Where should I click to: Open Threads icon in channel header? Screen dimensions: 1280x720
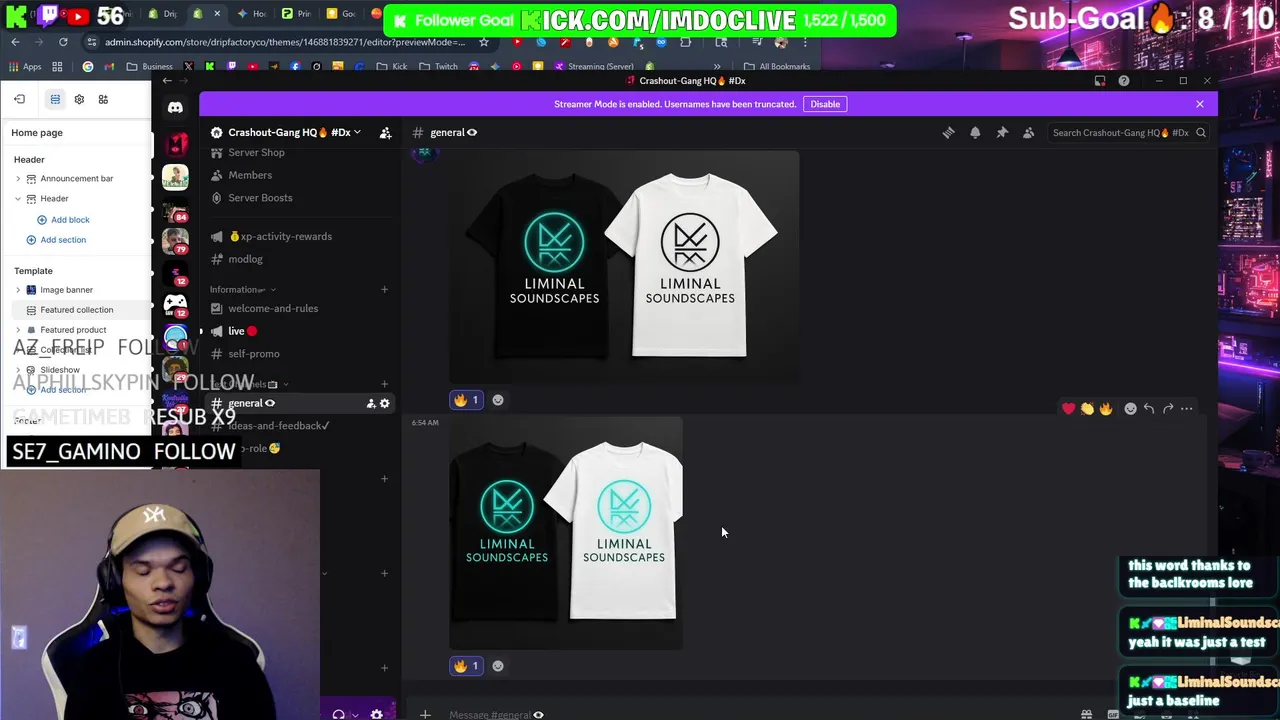(948, 132)
